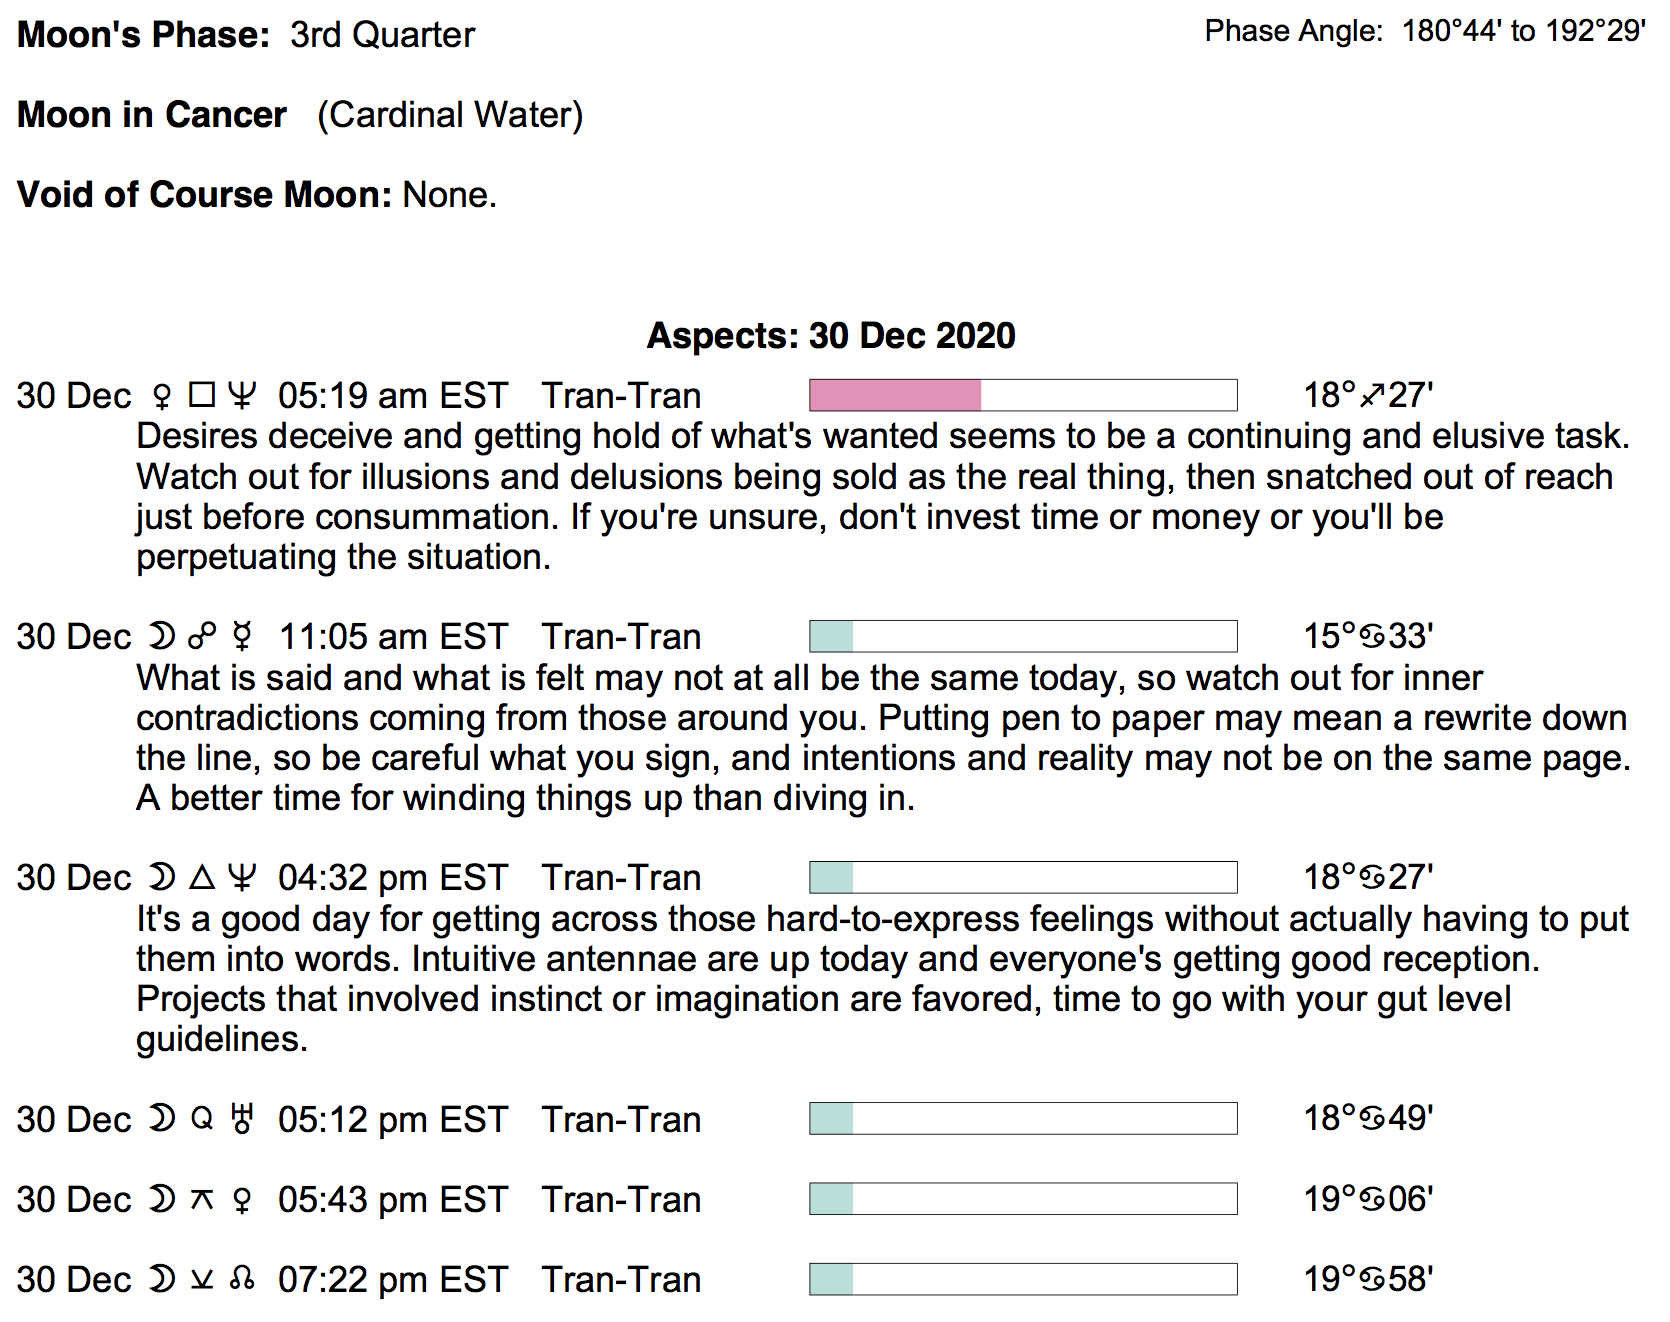Click the "Aspects: 30 Dec 2020" heading
Image resolution: width=1670 pixels, height=1322 pixels.
[x=831, y=335]
